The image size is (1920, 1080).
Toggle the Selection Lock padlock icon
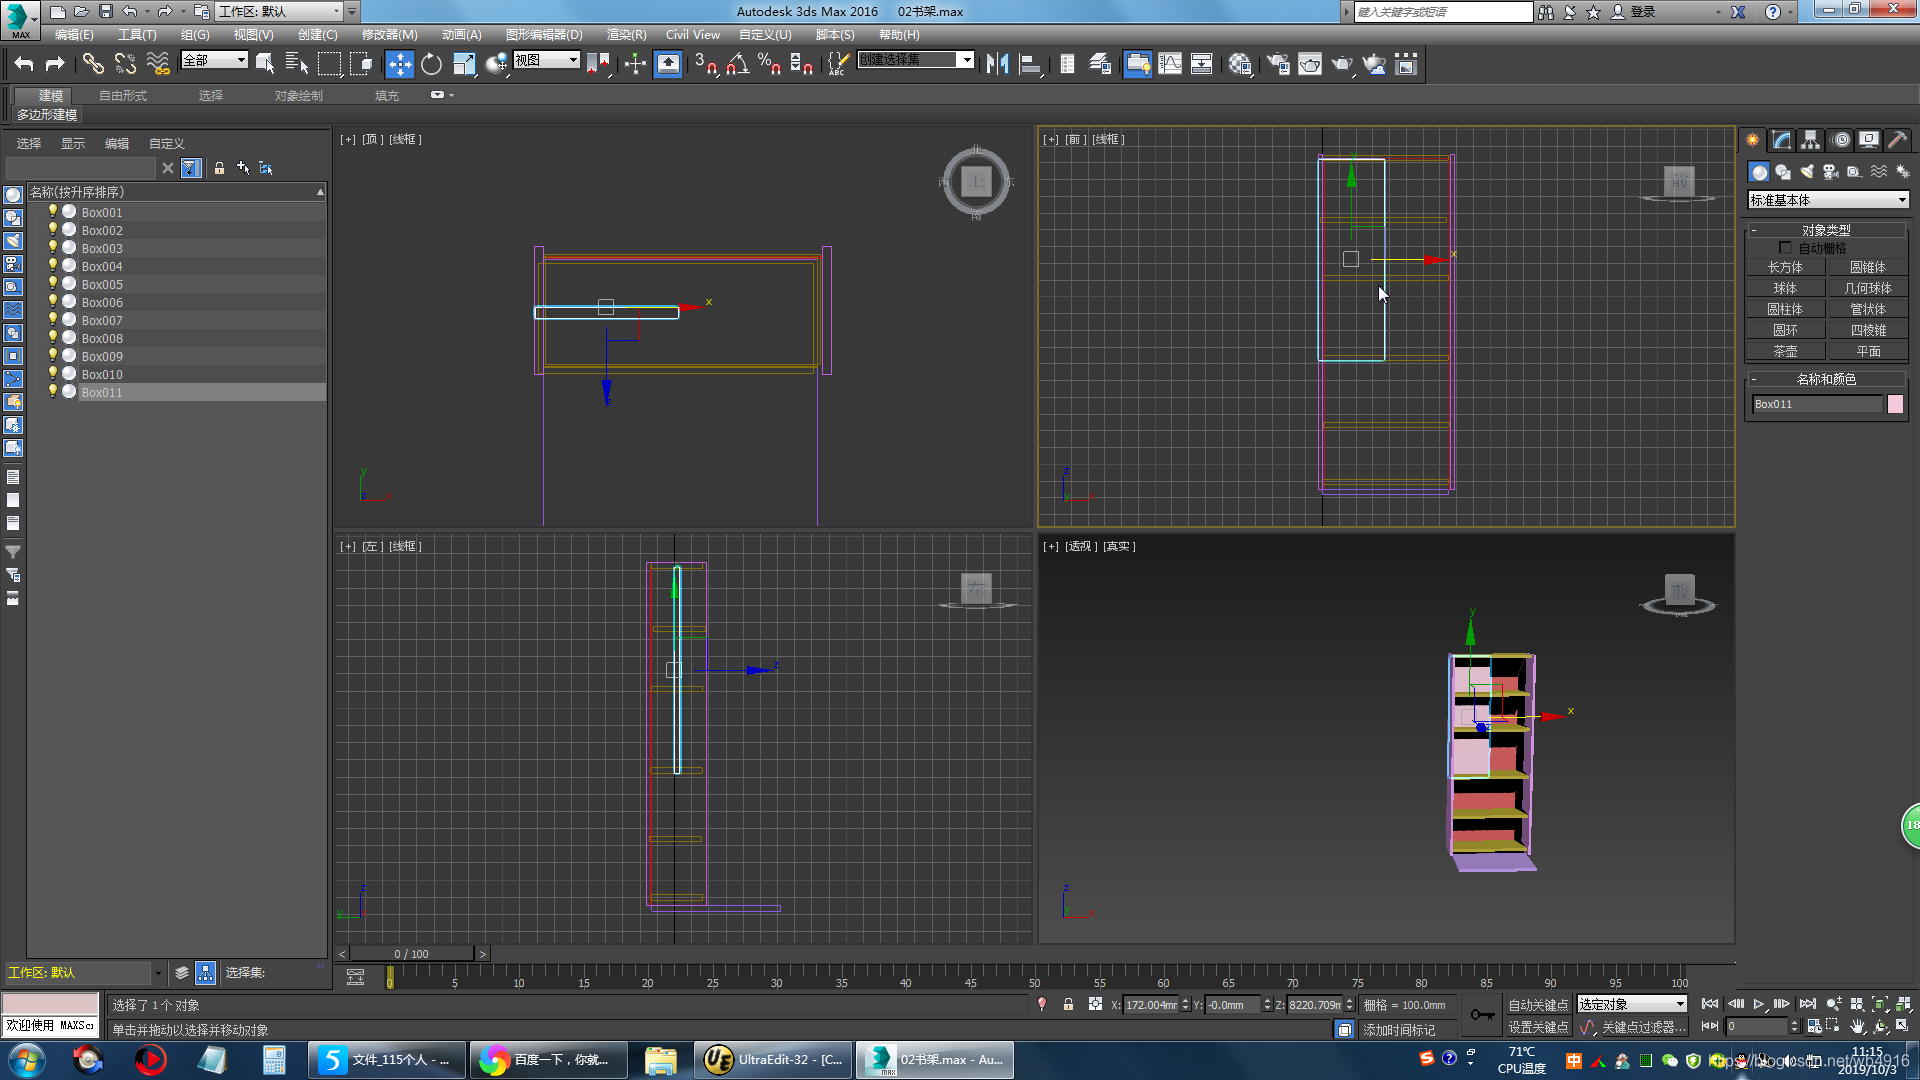tap(1068, 1005)
